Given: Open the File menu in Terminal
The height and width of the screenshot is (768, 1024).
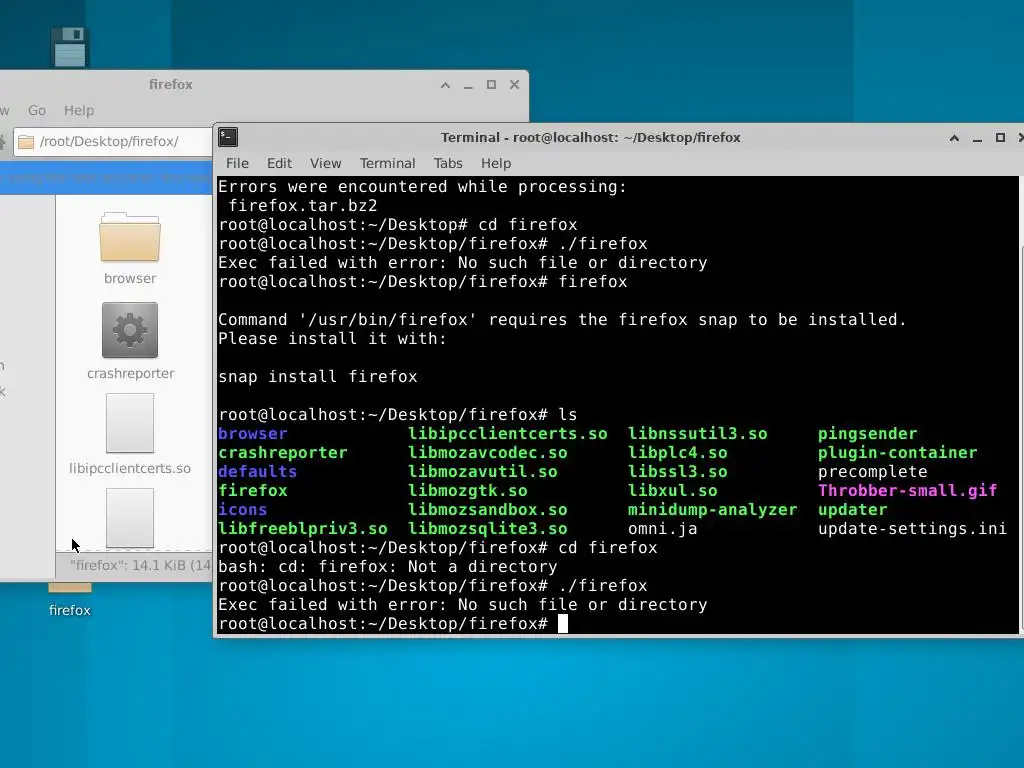Looking at the screenshot, I should [237, 163].
